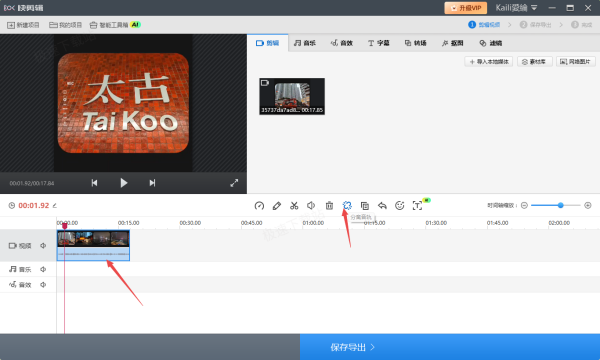
Task: Click step 1 edit video indicator
Action: click(484, 25)
